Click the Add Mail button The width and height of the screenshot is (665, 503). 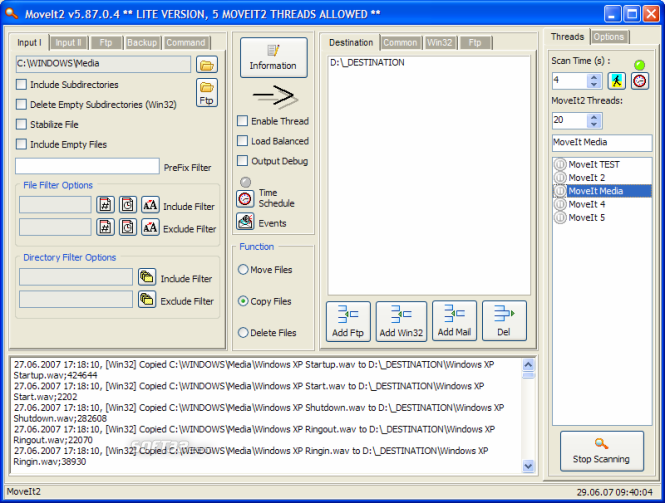coord(454,321)
